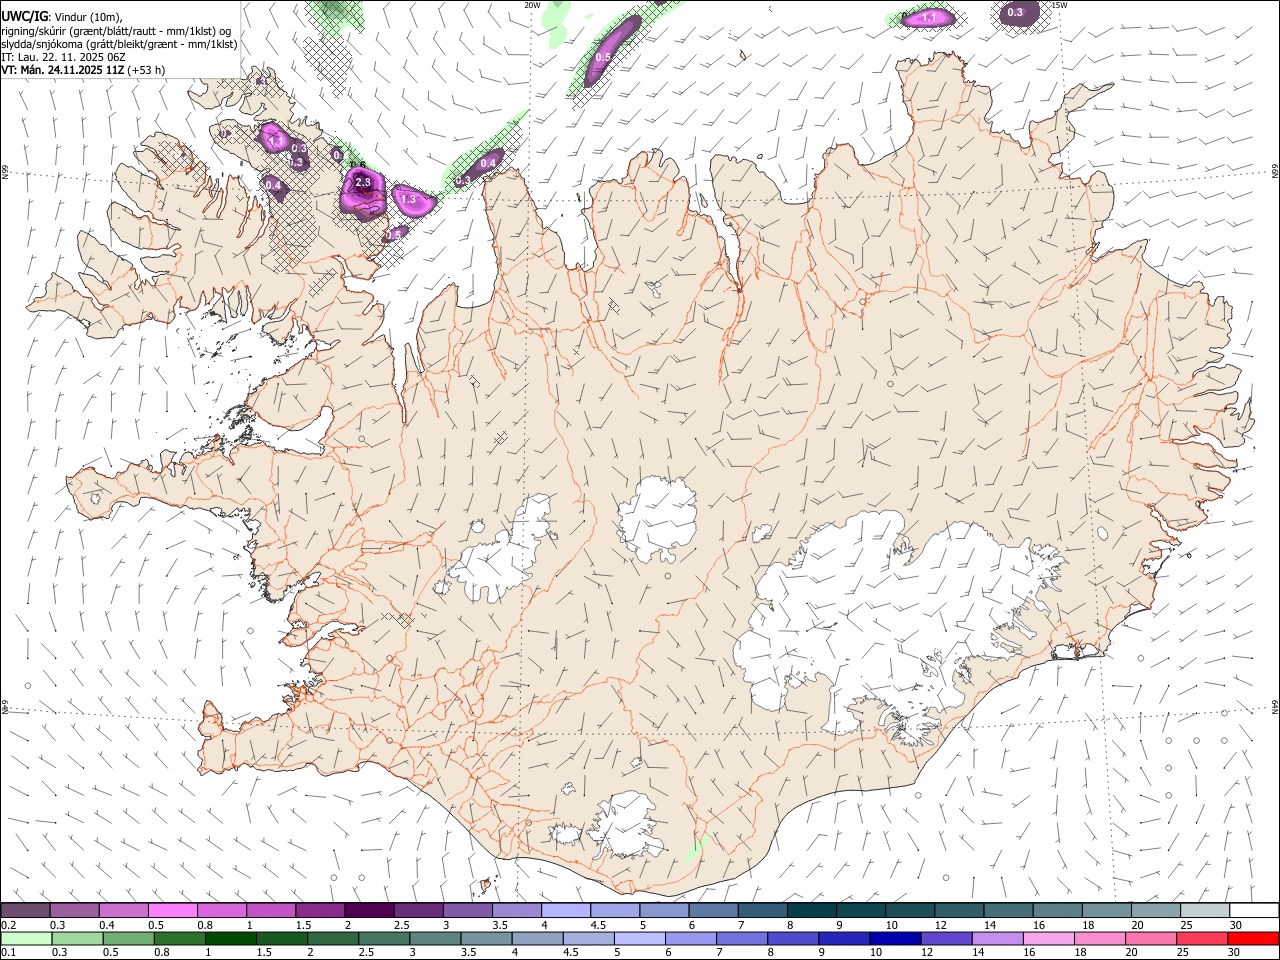Click the deep blue lower swatch from 10 to 12
1280x960 pixels.
(x=894, y=939)
